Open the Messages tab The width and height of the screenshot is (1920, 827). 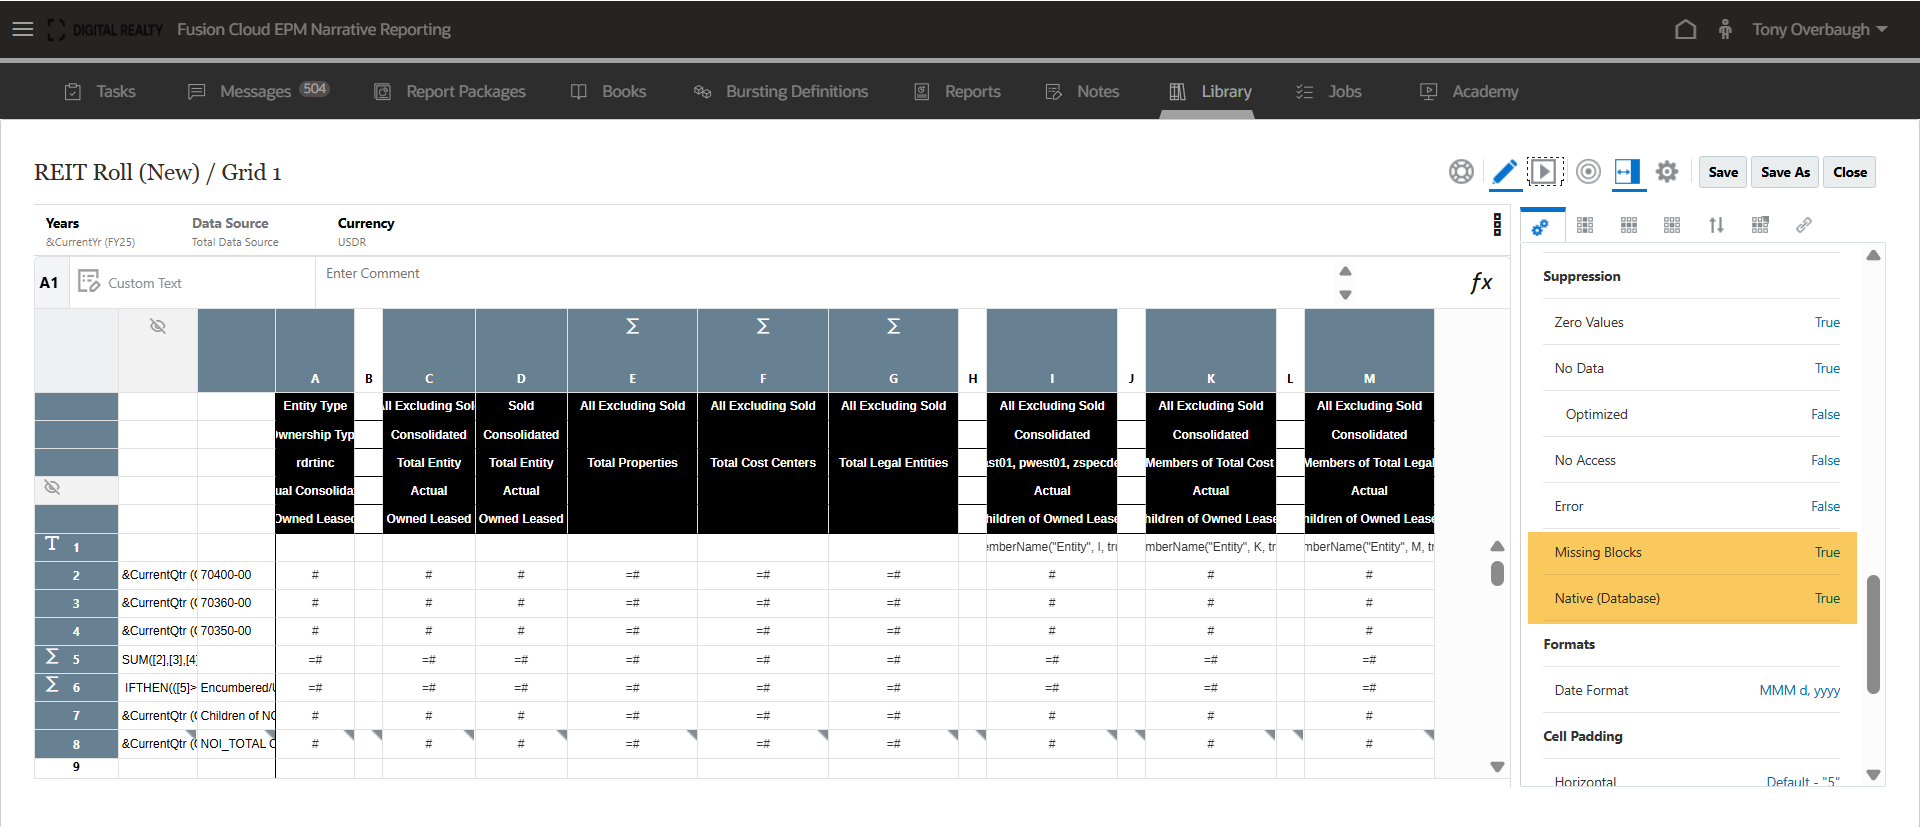258,91
